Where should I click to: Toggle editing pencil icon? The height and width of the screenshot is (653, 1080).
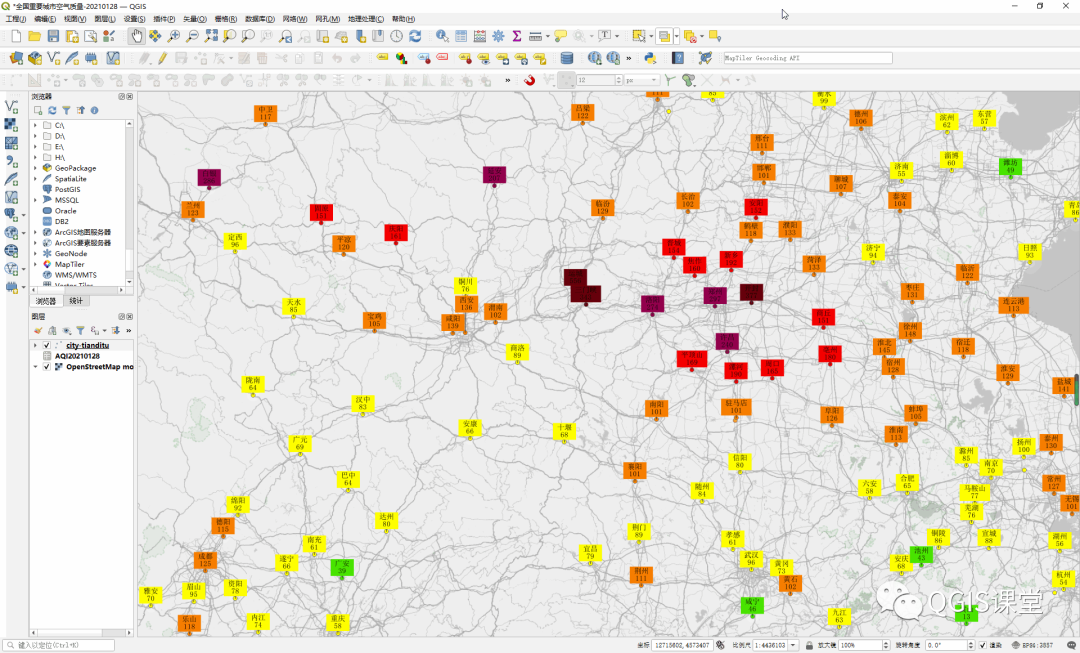[x=162, y=59]
